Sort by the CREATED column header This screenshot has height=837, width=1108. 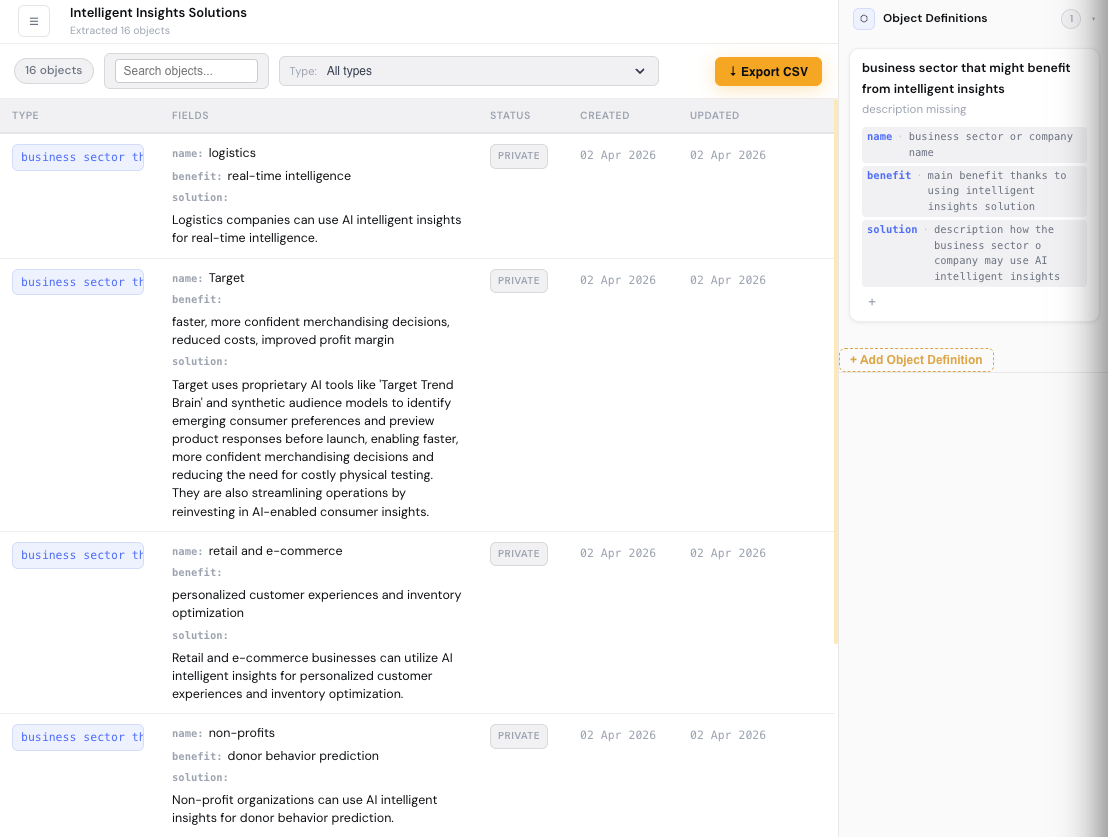click(x=605, y=115)
